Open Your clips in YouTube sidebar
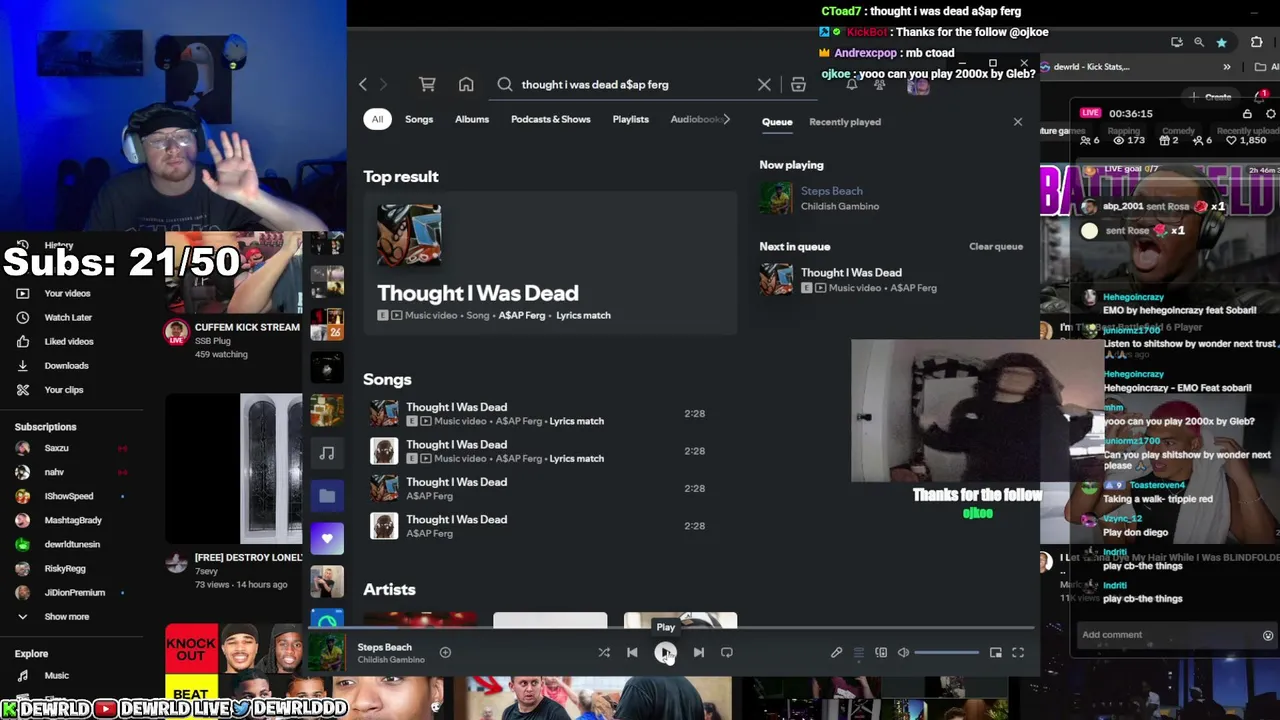Viewport: 1280px width, 720px height. (x=64, y=390)
